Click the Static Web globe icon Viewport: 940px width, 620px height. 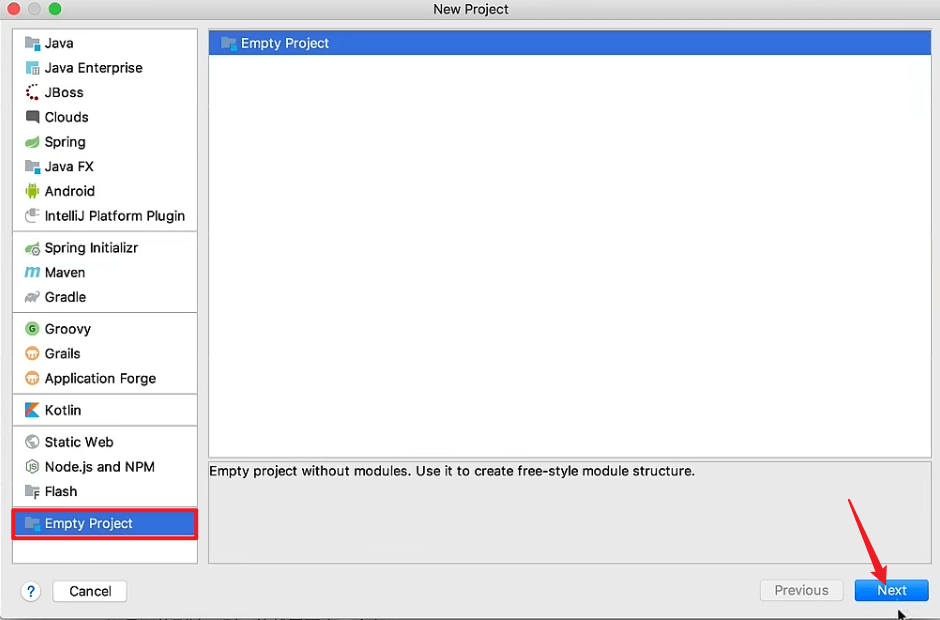32,442
